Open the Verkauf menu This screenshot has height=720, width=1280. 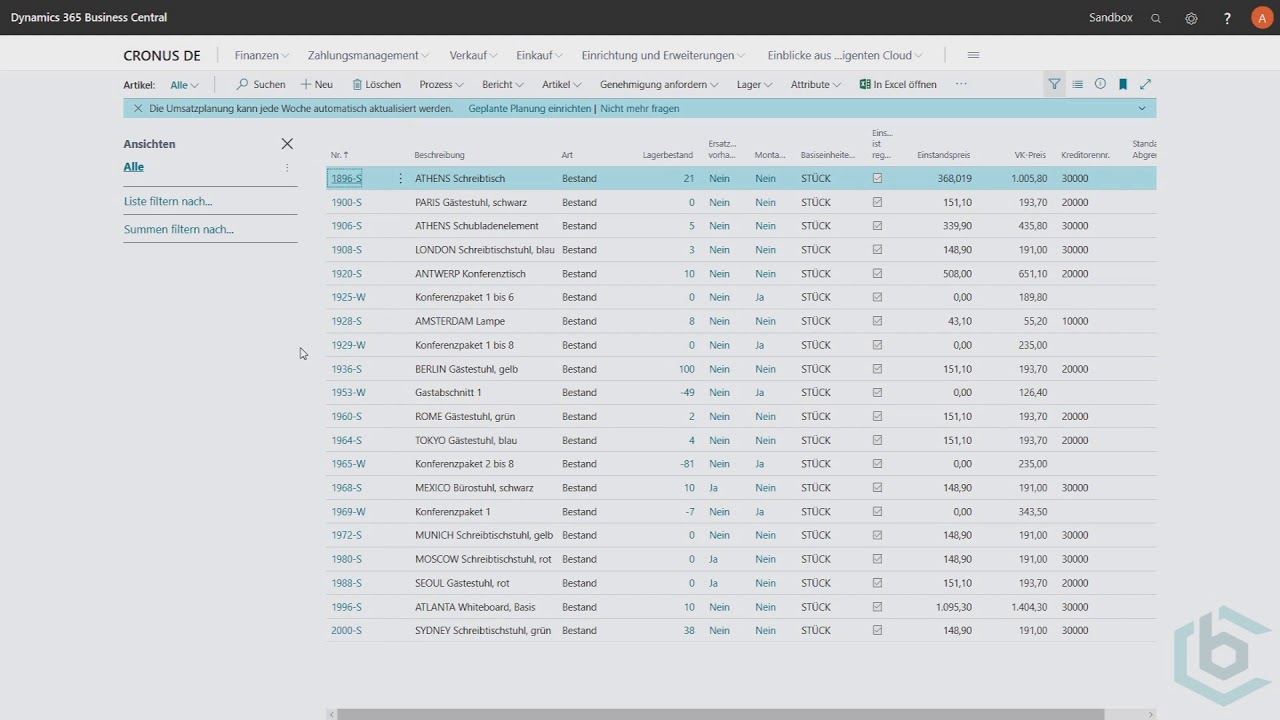pos(472,55)
